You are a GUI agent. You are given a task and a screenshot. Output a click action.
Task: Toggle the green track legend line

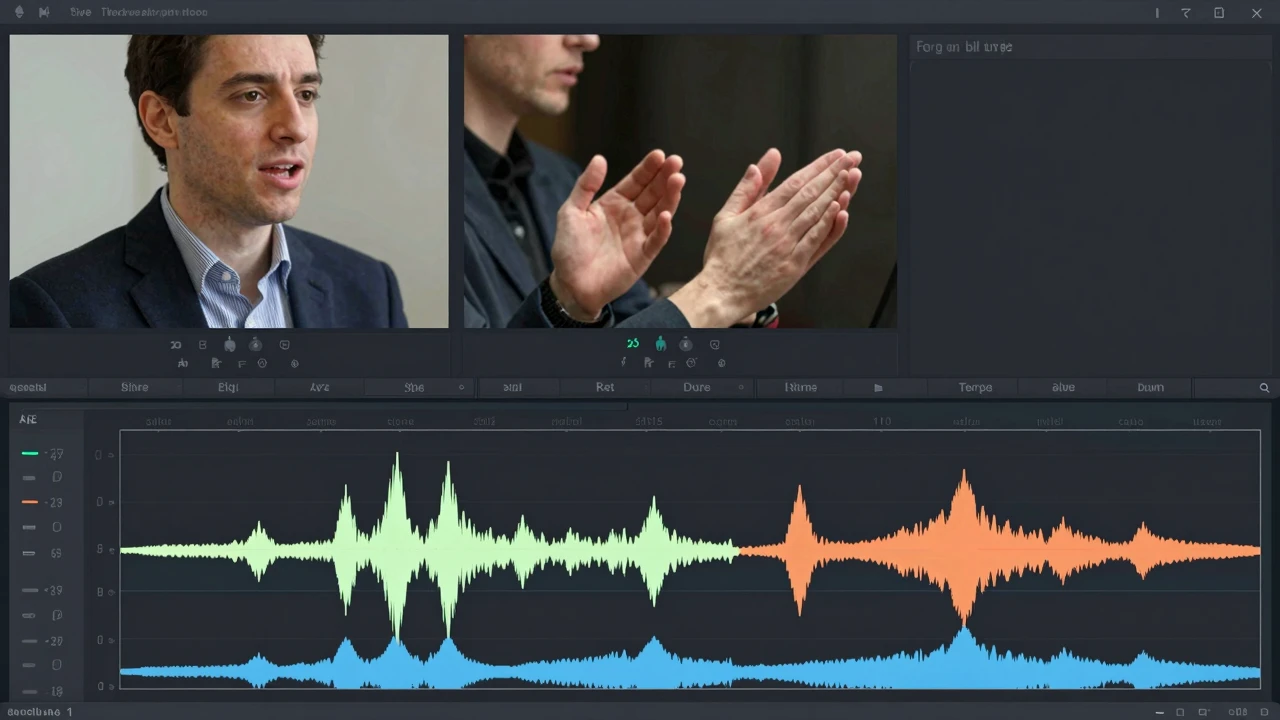30,454
